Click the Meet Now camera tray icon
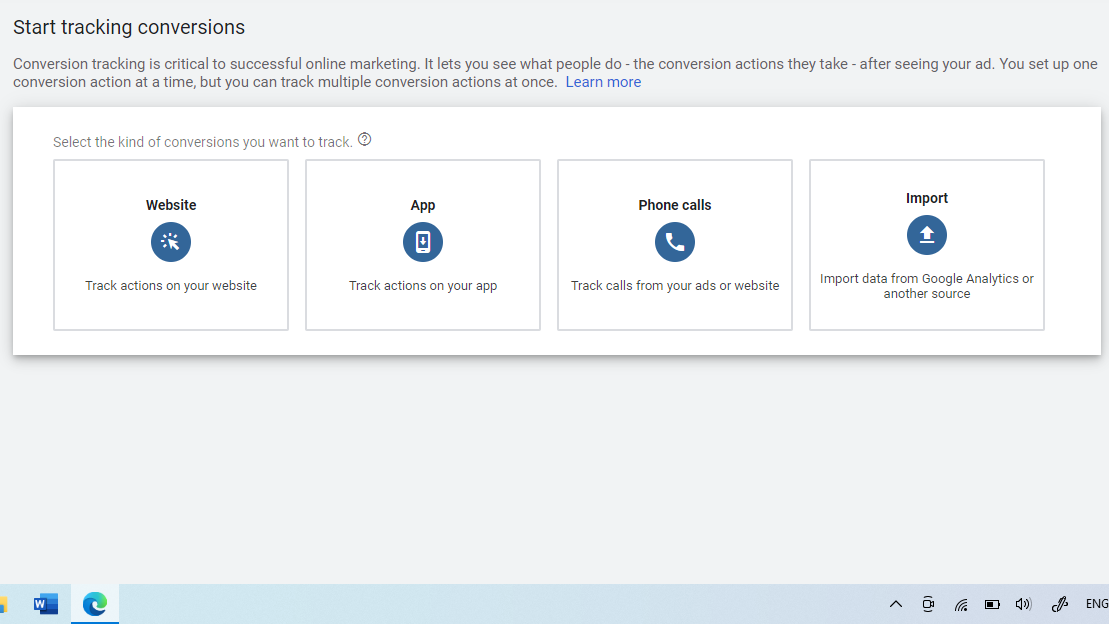This screenshot has width=1109, height=624. [928, 604]
